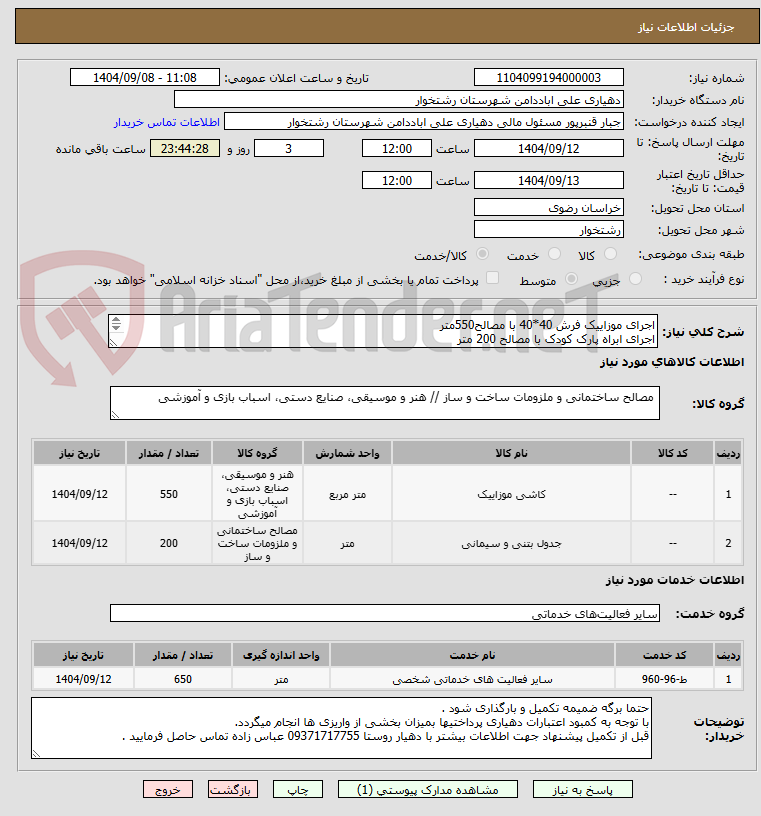Click the خروج exit button
Viewport: 761px width, 816px height.
point(168,790)
